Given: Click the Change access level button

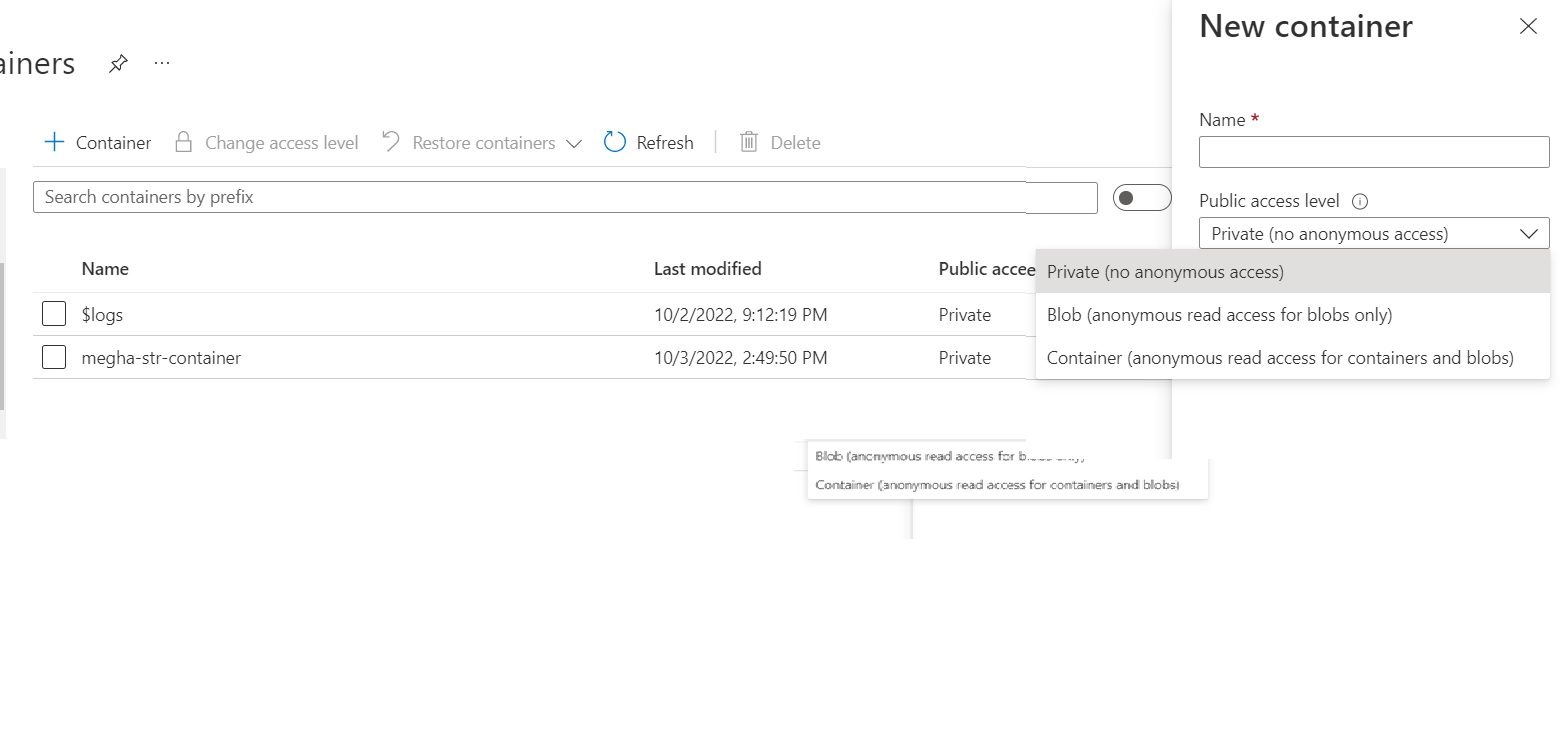Looking at the screenshot, I should pos(266,142).
